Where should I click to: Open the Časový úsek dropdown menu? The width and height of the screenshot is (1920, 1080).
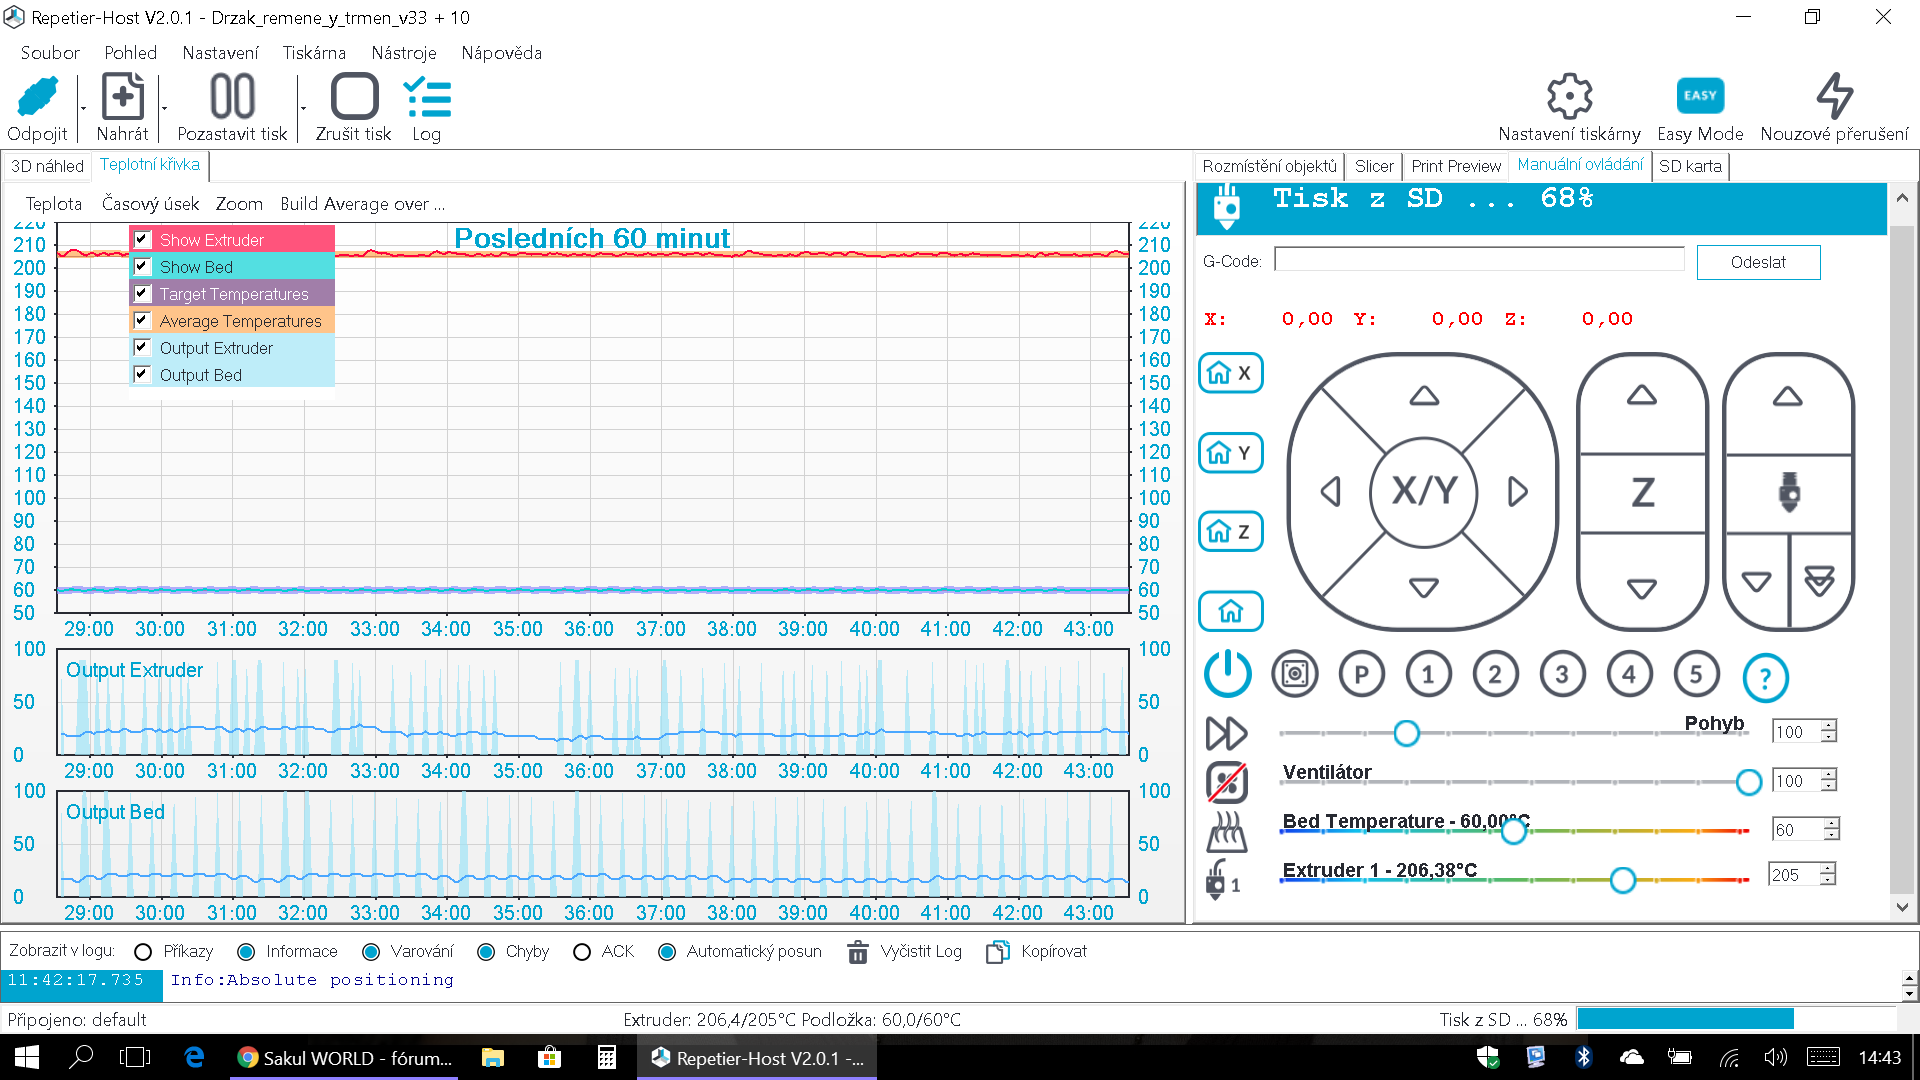click(x=150, y=204)
